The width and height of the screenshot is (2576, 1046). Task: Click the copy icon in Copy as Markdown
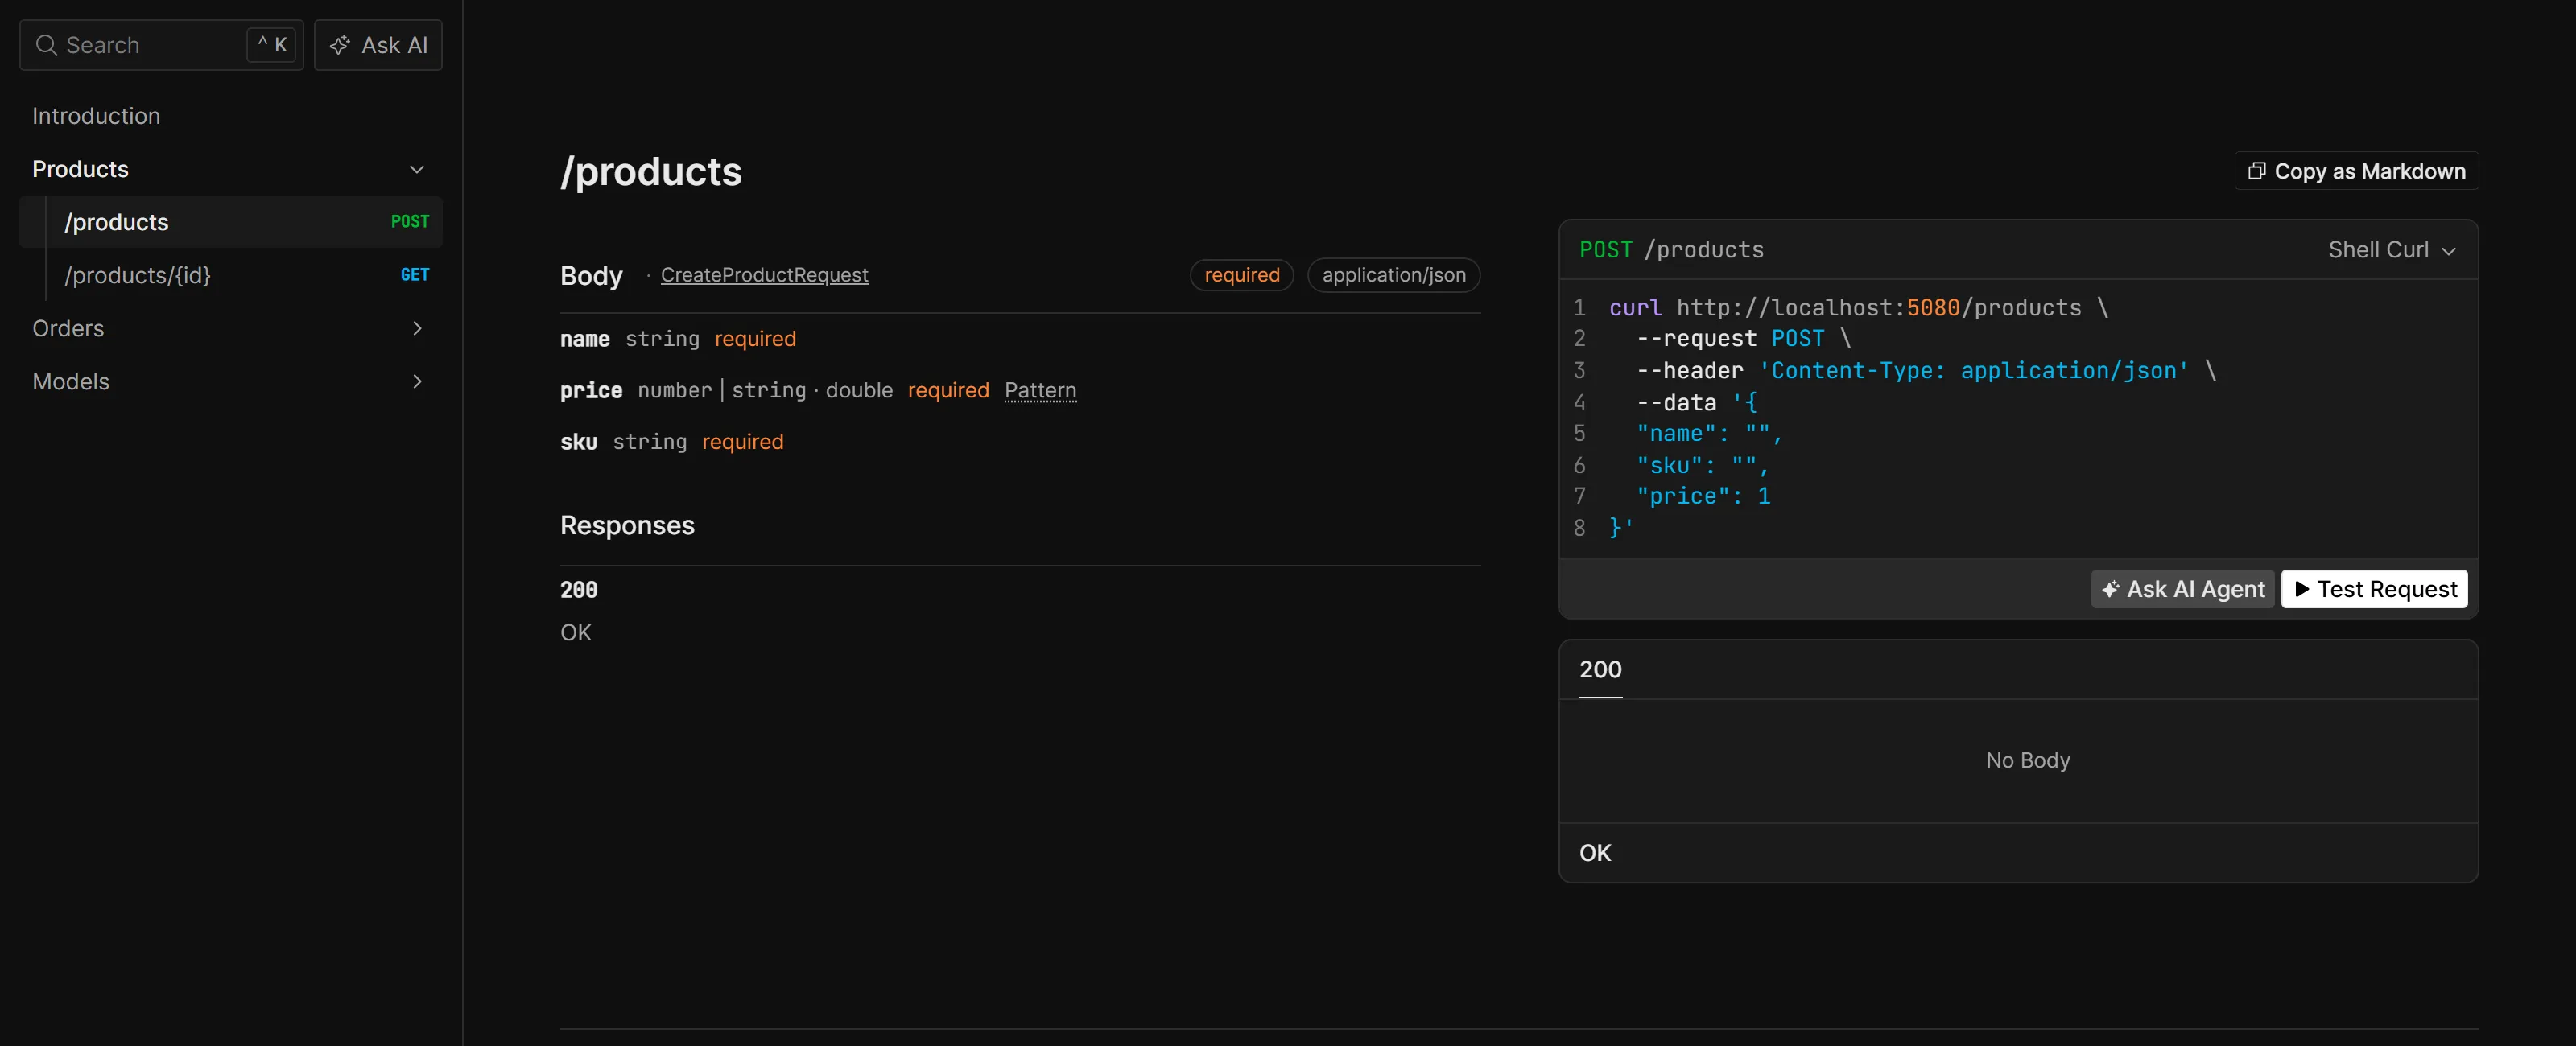click(x=2256, y=171)
